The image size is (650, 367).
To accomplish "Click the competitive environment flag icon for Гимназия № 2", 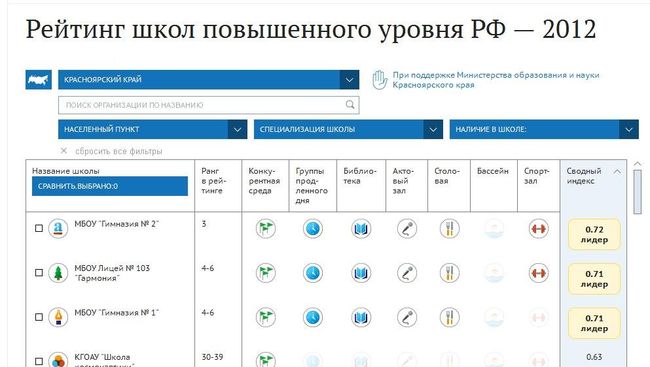I will click(265, 228).
